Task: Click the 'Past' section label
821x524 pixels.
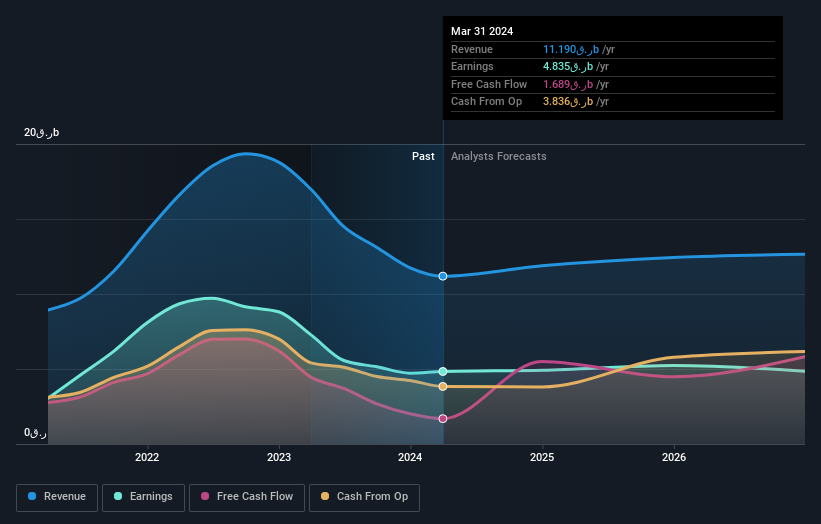Action: pyautogui.click(x=423, y=156)
